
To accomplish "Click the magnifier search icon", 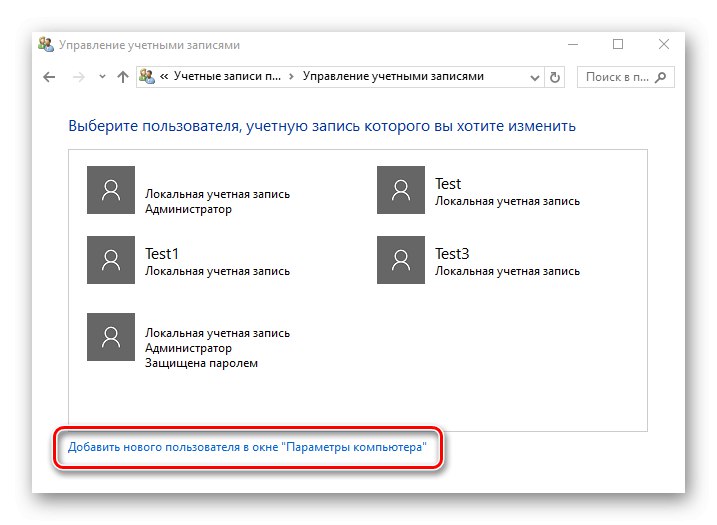I will (660, 77).
